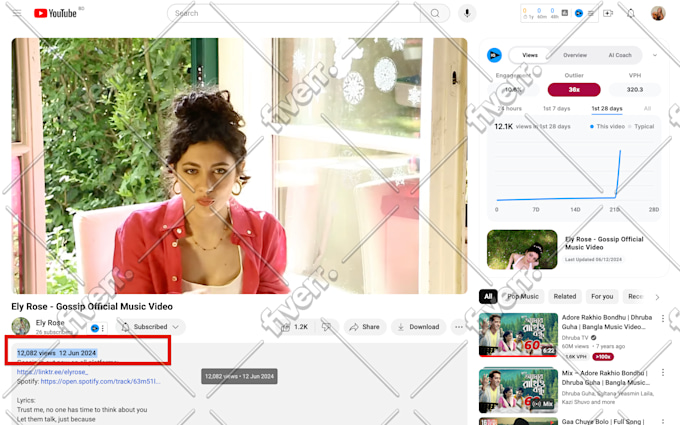Open the Adore Rakhio Bondhu video title
This screenshot has height=425, width=680.
607,322
